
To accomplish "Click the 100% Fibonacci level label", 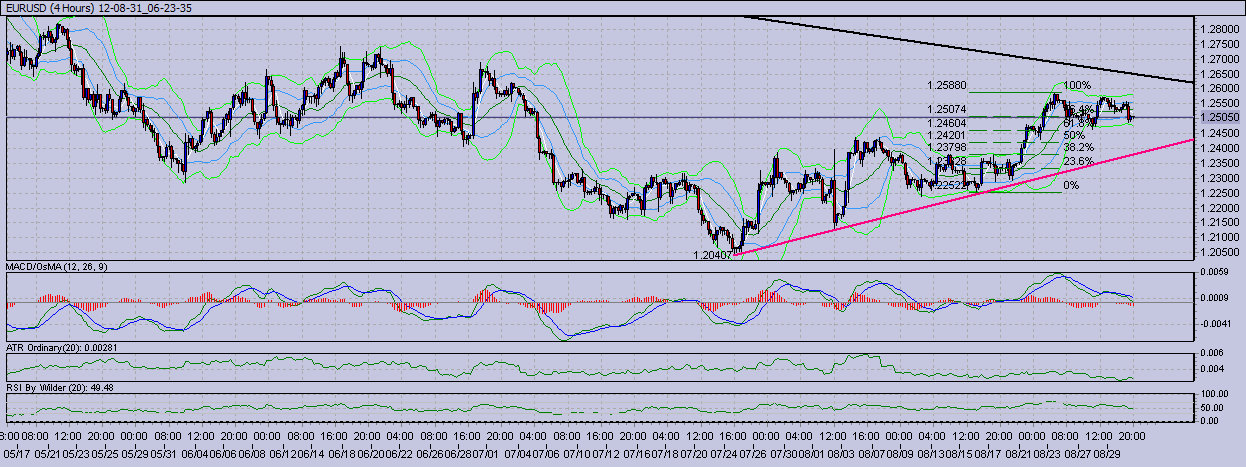I will 1076,86.
